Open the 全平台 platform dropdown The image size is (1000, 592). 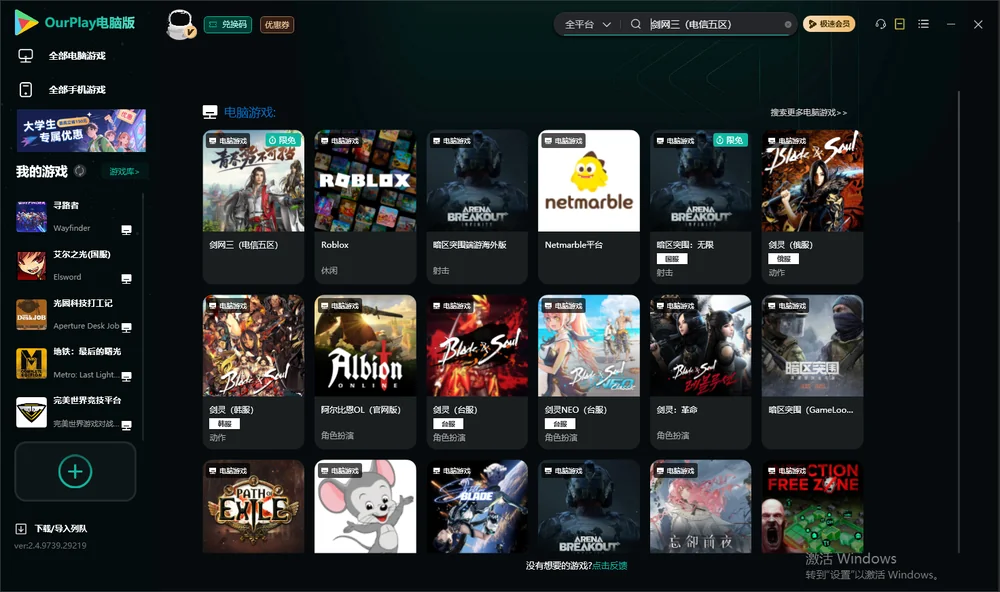587,24
